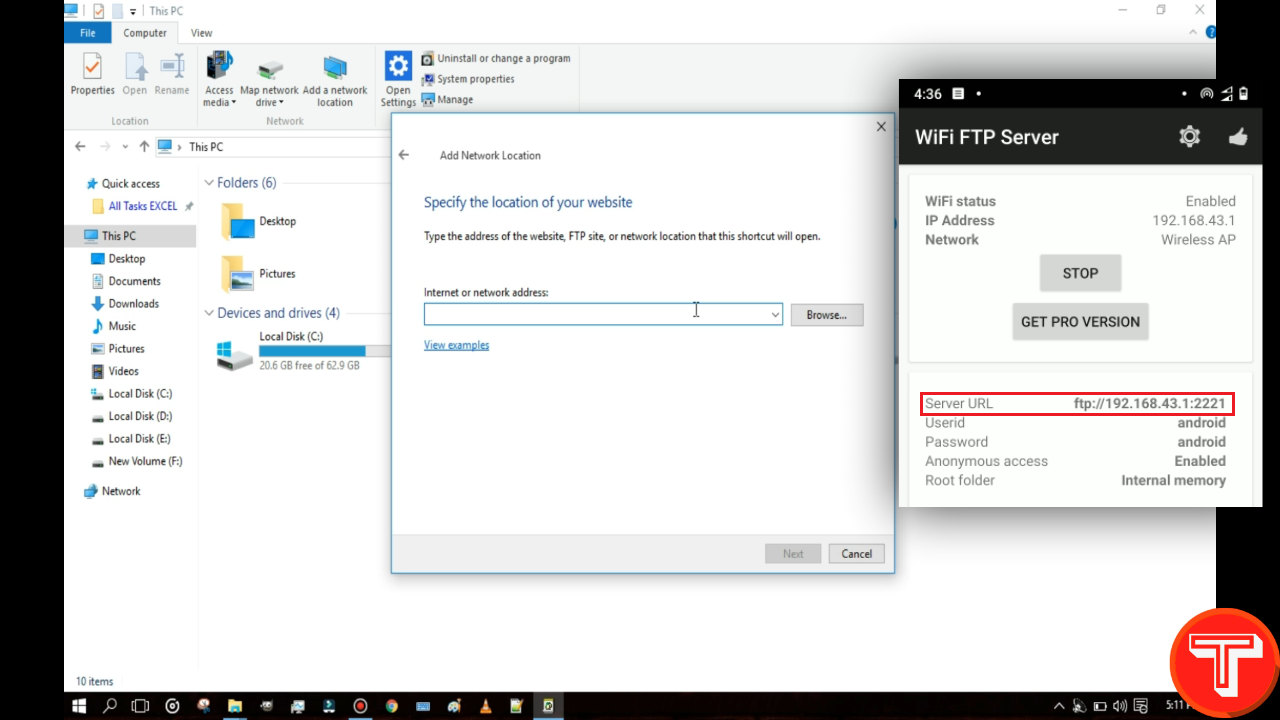Open quick access toolbar customize dropdown
1280x720 pixels.
pos(133,11)
